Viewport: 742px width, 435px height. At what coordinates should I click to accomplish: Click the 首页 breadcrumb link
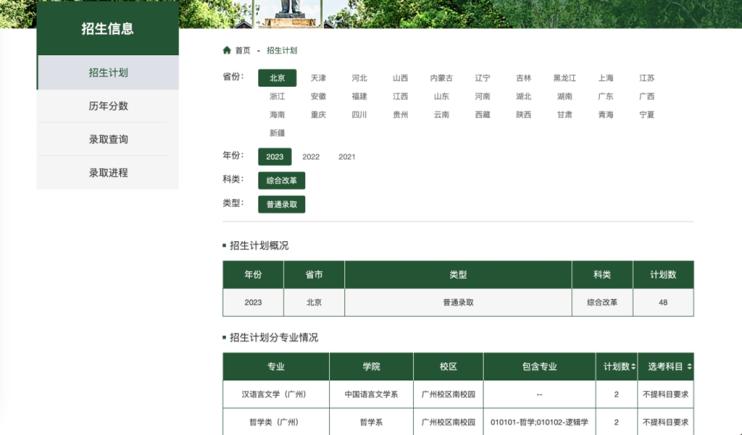click(243, 50)
